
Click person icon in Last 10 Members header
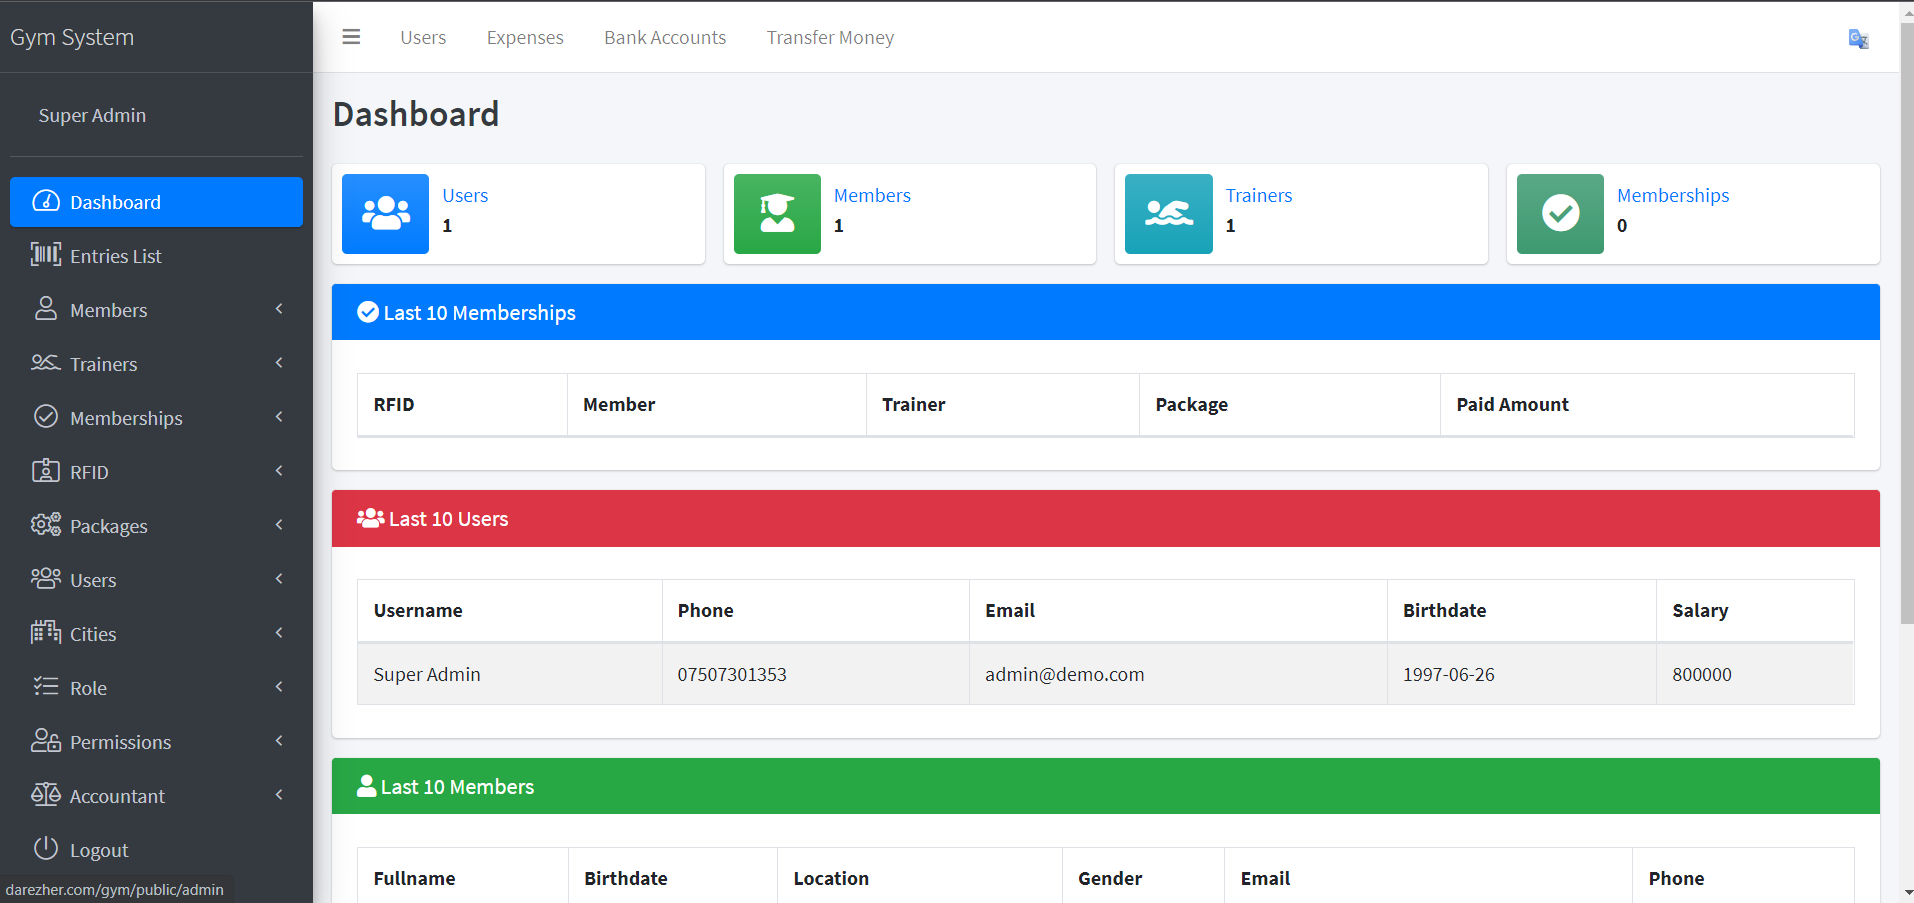pyautogui.click(x=367, y=786)
